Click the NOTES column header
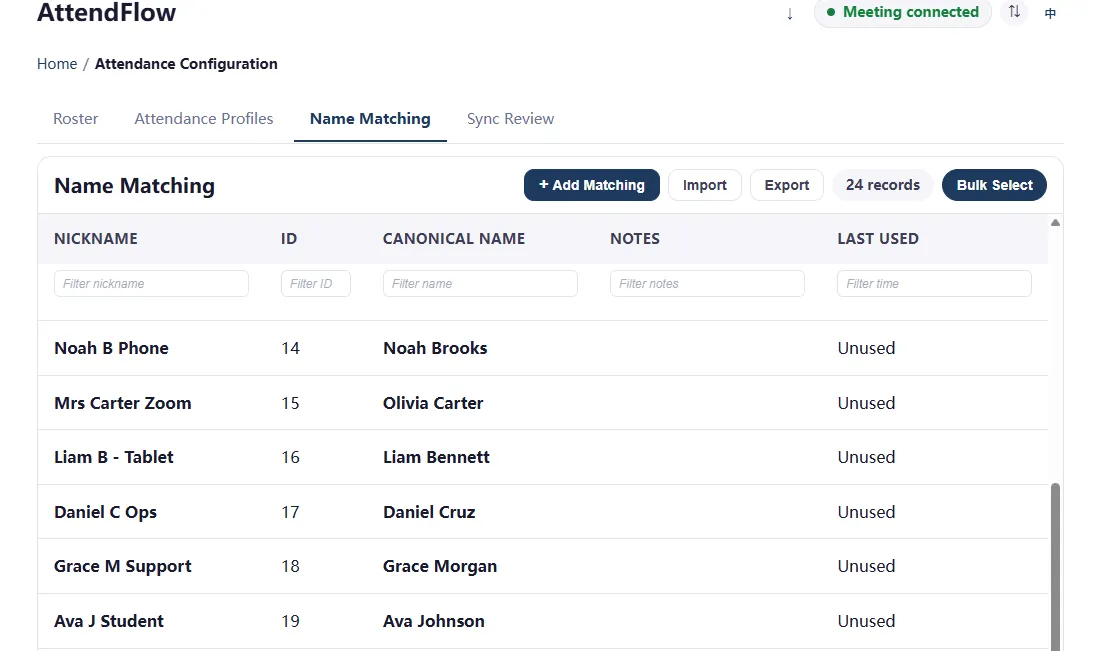The width and height of the screenshot is (1097, 651). point(635,238)
